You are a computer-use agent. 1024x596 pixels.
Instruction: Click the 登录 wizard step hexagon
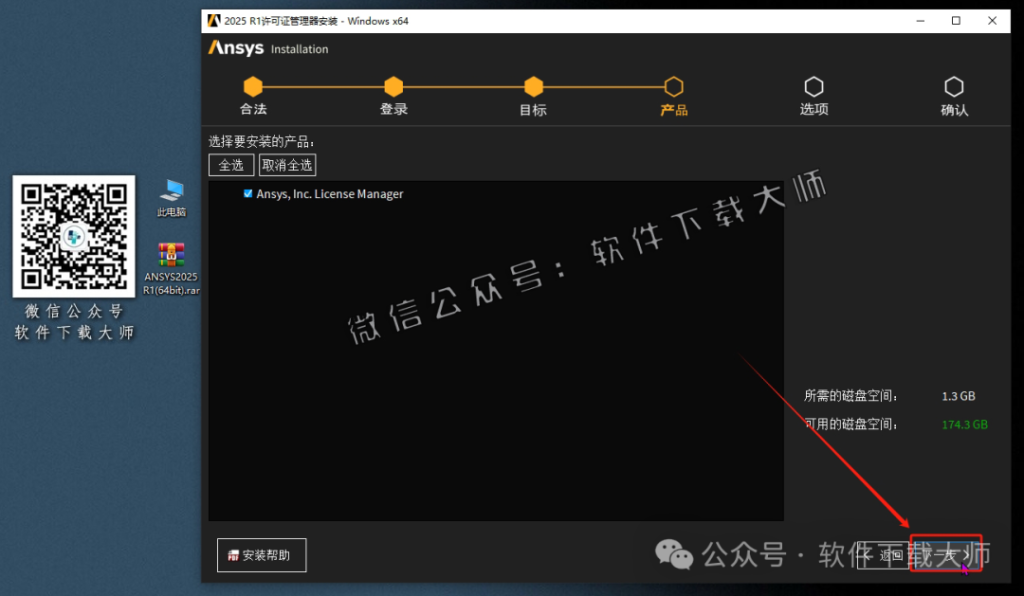tap(393, 87)
